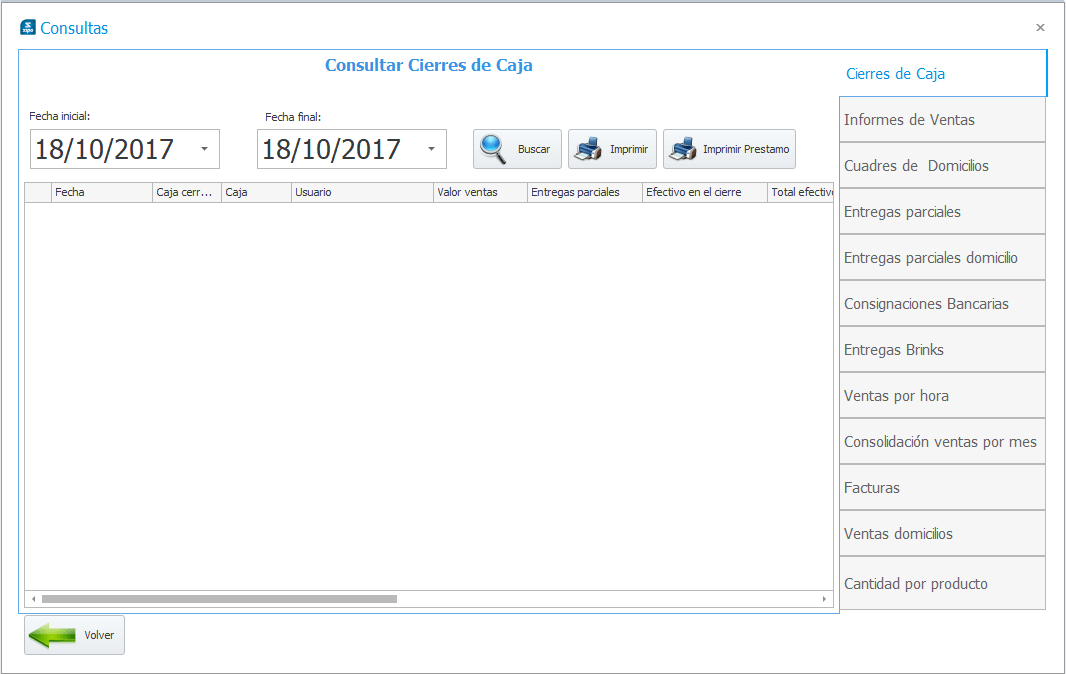This screenshot has width=1066, height=674.
Task: Open the Informes de Ventas tab
Action: point(942,120)
